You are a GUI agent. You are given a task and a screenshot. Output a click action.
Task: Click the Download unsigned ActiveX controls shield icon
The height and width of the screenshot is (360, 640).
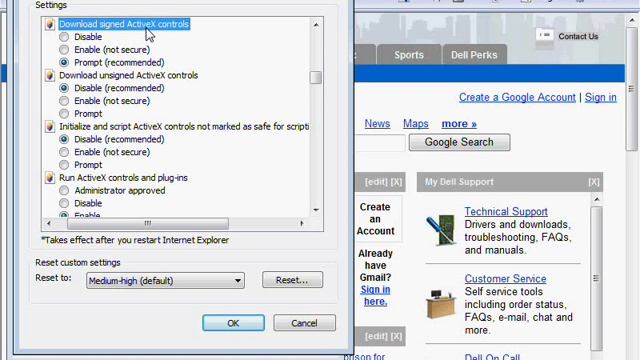point(50,76)
